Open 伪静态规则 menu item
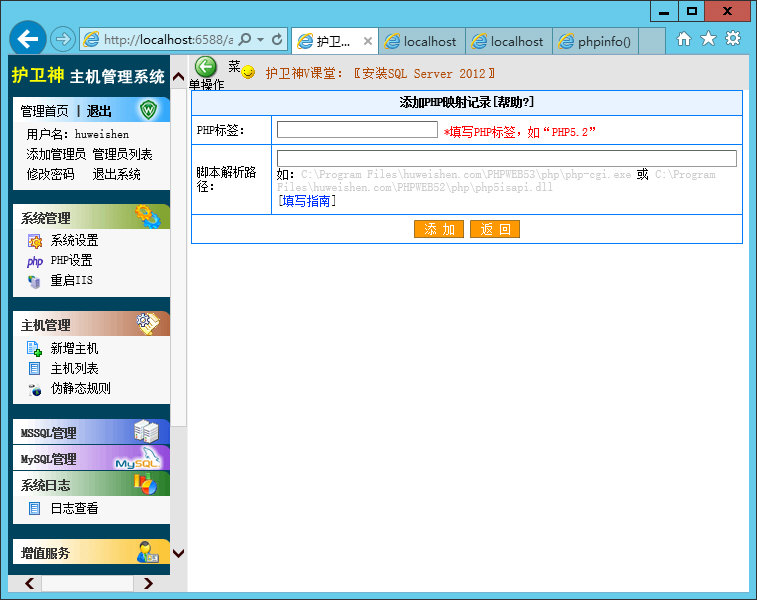 tap(81, 389)
